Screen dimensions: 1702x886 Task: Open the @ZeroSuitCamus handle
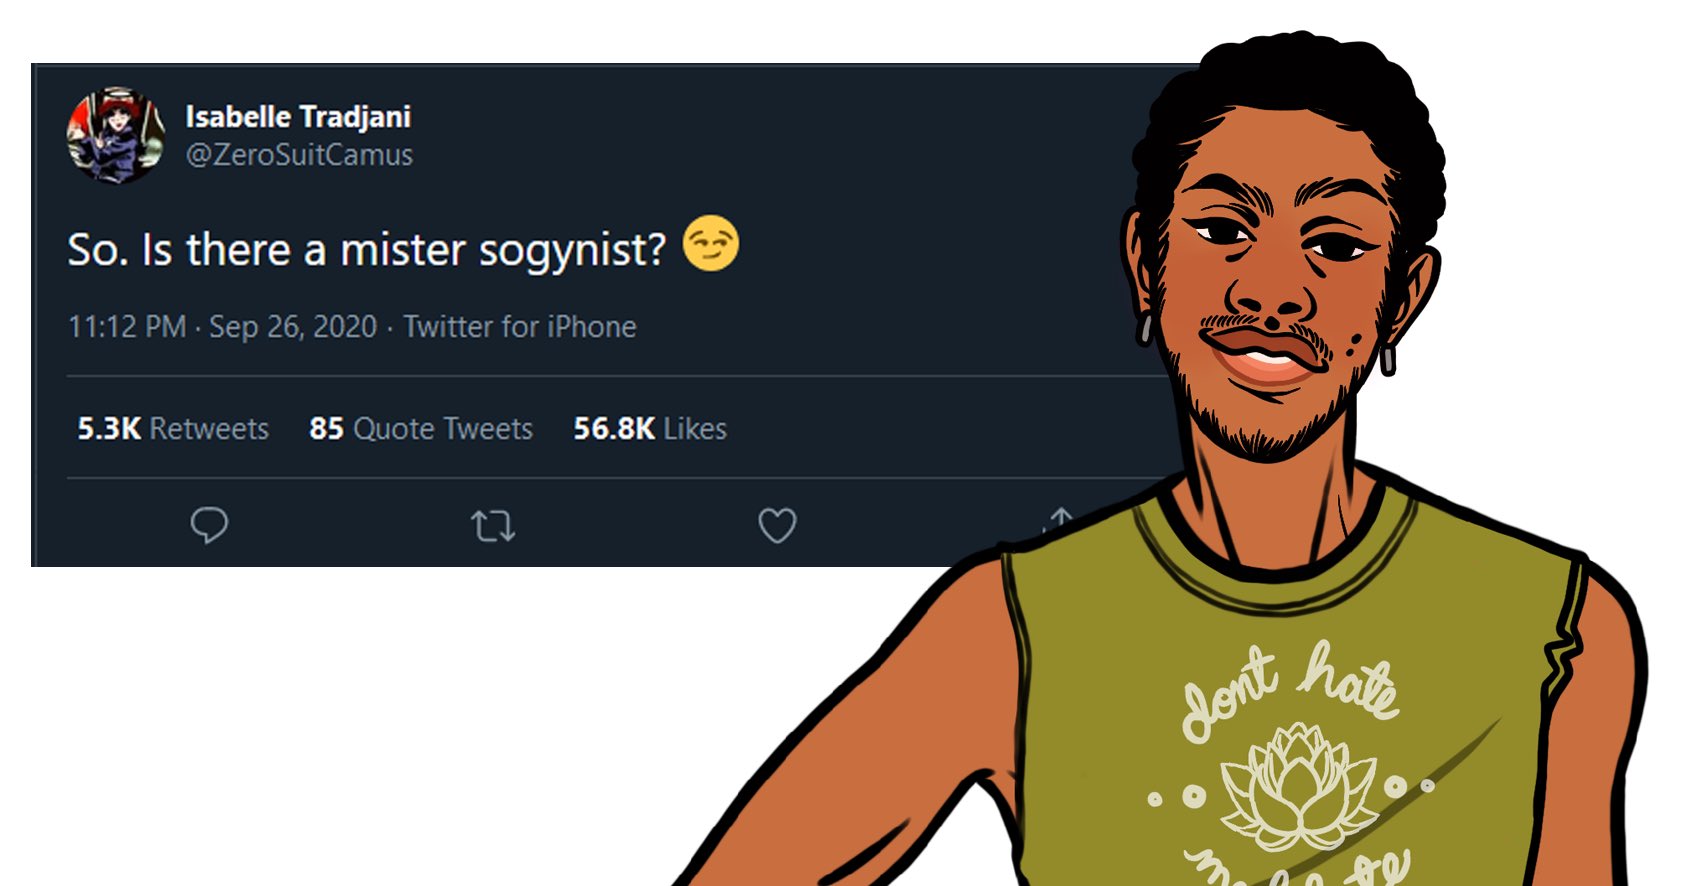[299, 155]
